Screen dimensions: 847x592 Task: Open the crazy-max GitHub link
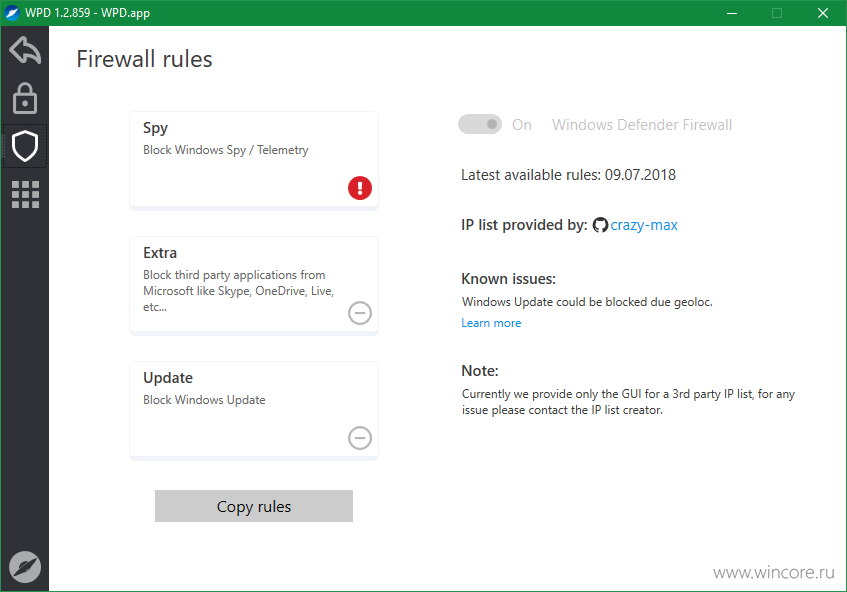pos(643,225)
